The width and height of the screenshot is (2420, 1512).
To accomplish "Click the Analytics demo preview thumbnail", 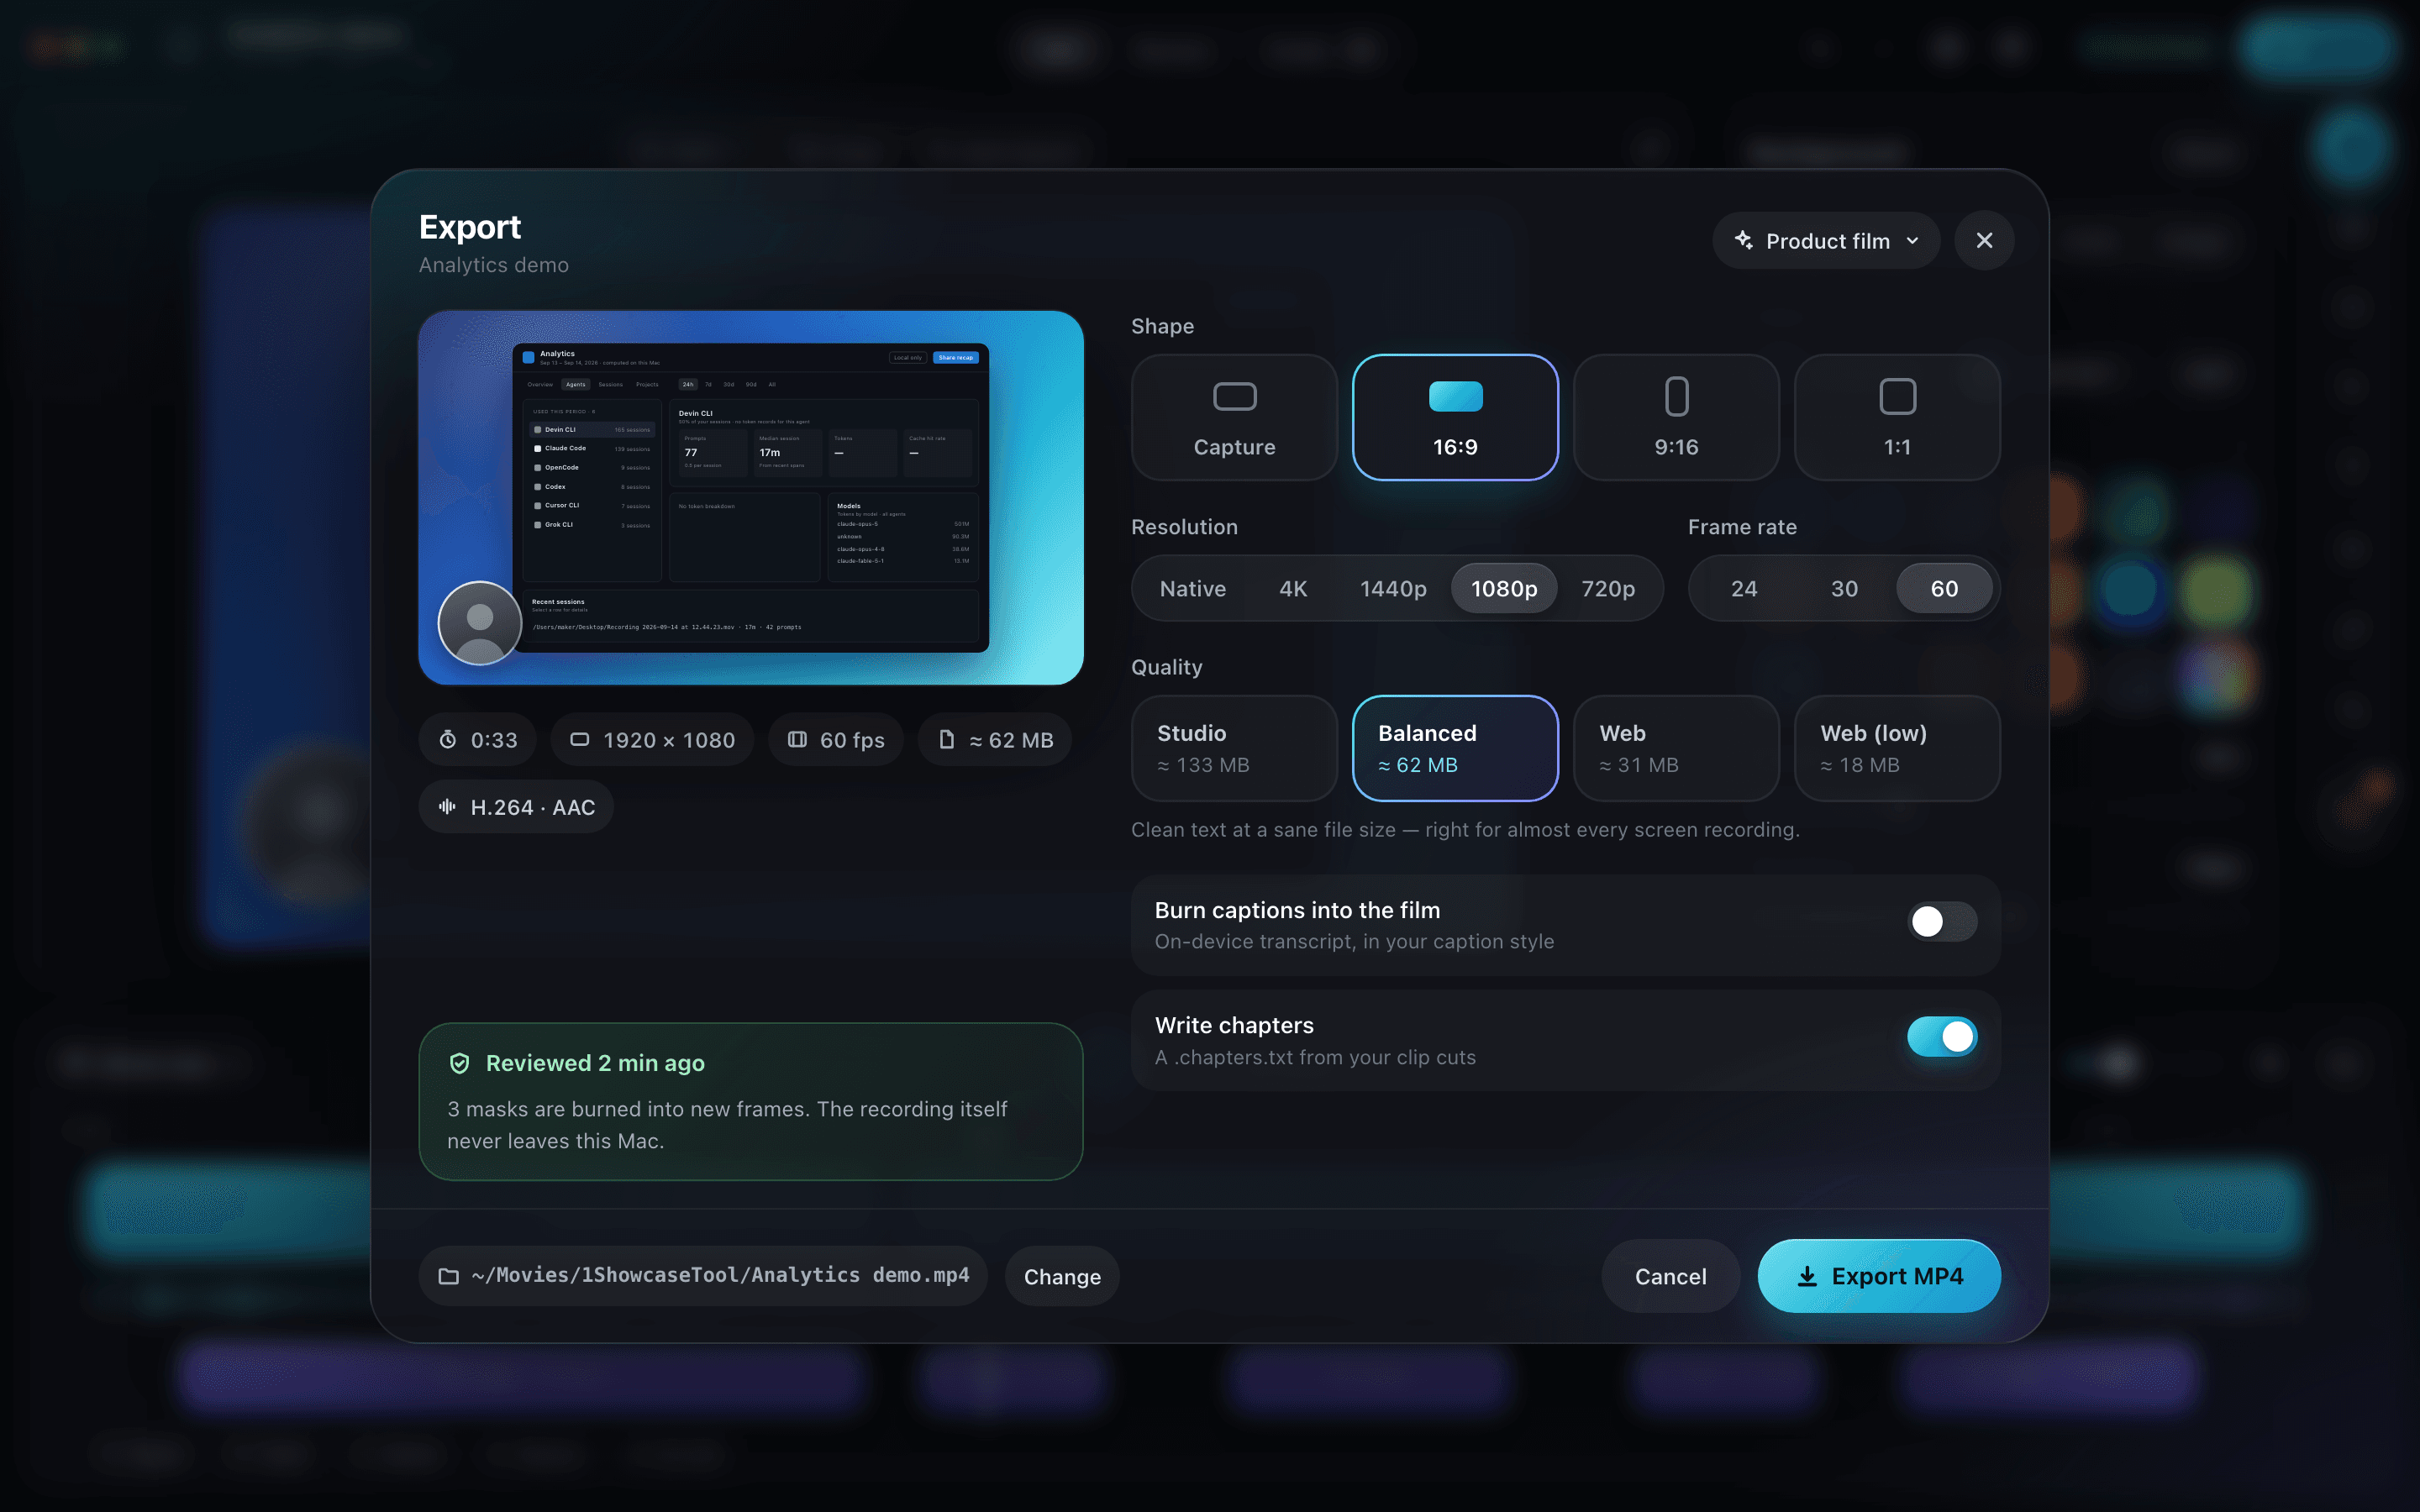I will pos(751,498).
